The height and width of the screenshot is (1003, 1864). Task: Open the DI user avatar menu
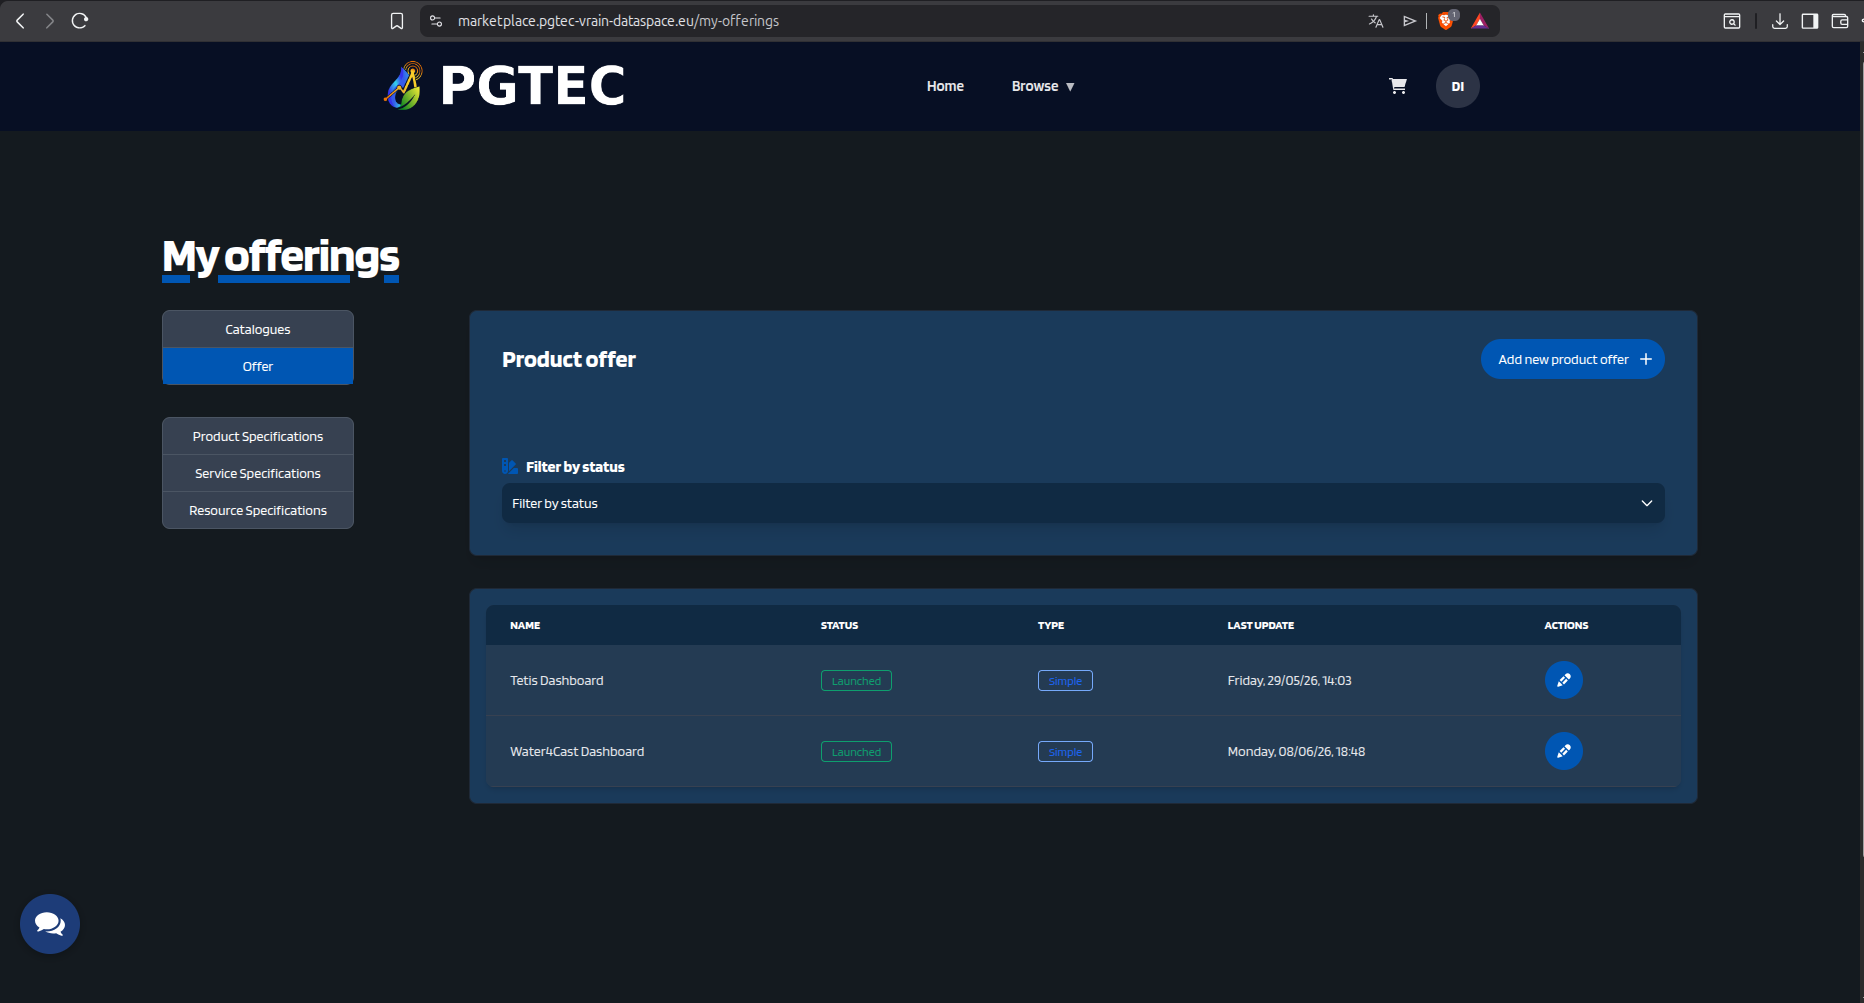click(1458, 86)
